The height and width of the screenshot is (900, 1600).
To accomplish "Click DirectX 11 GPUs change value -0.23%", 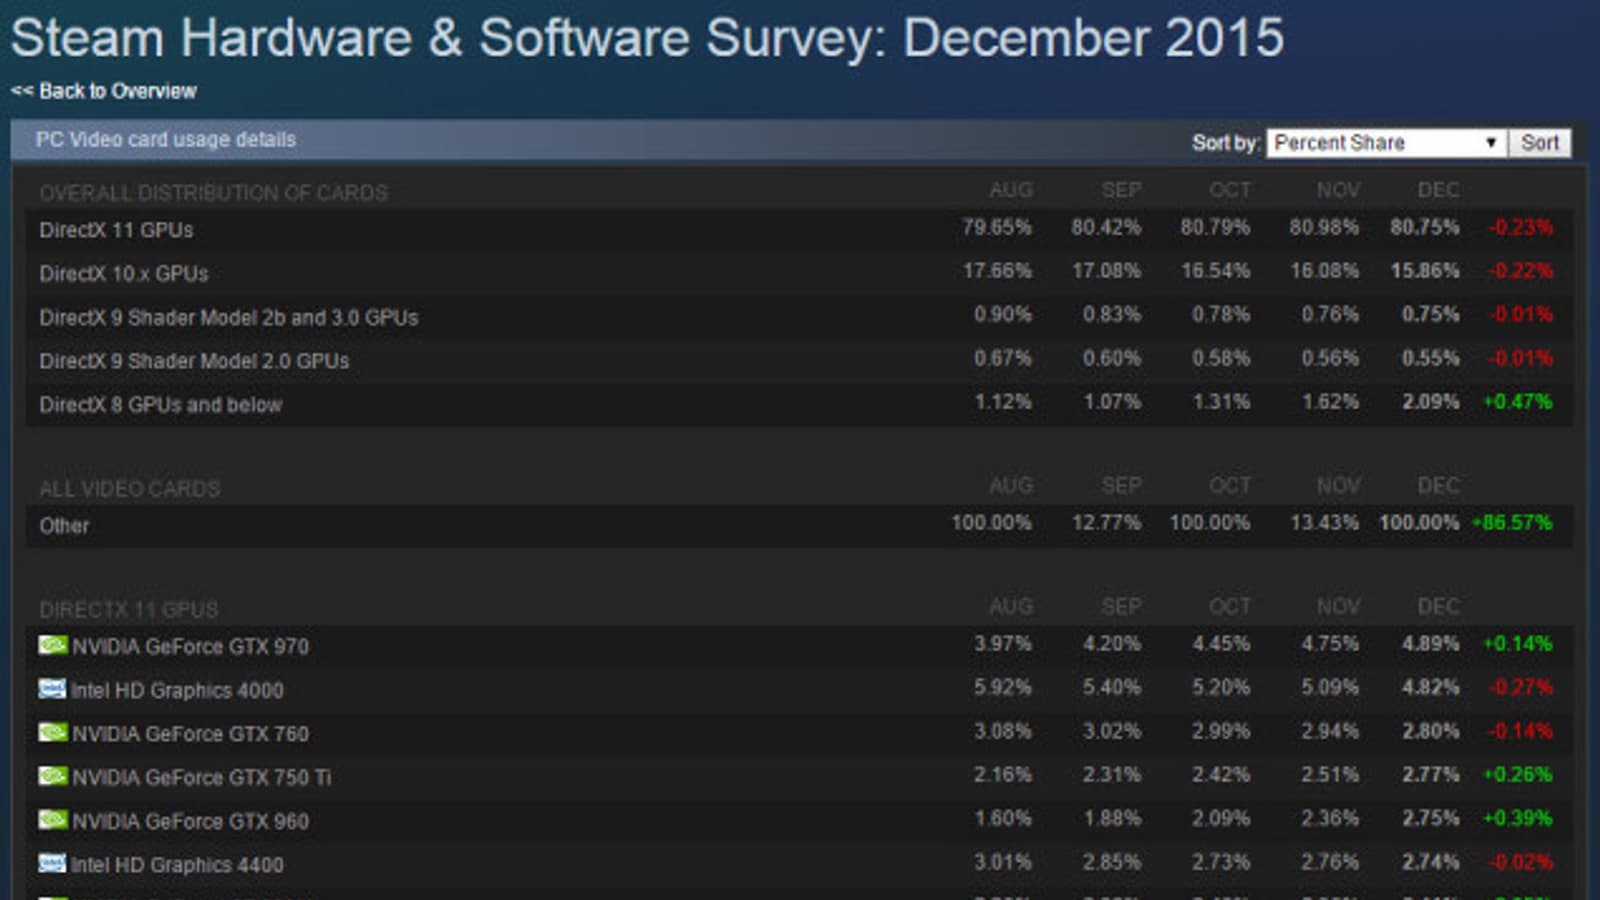I will [x=1520, y=228].
